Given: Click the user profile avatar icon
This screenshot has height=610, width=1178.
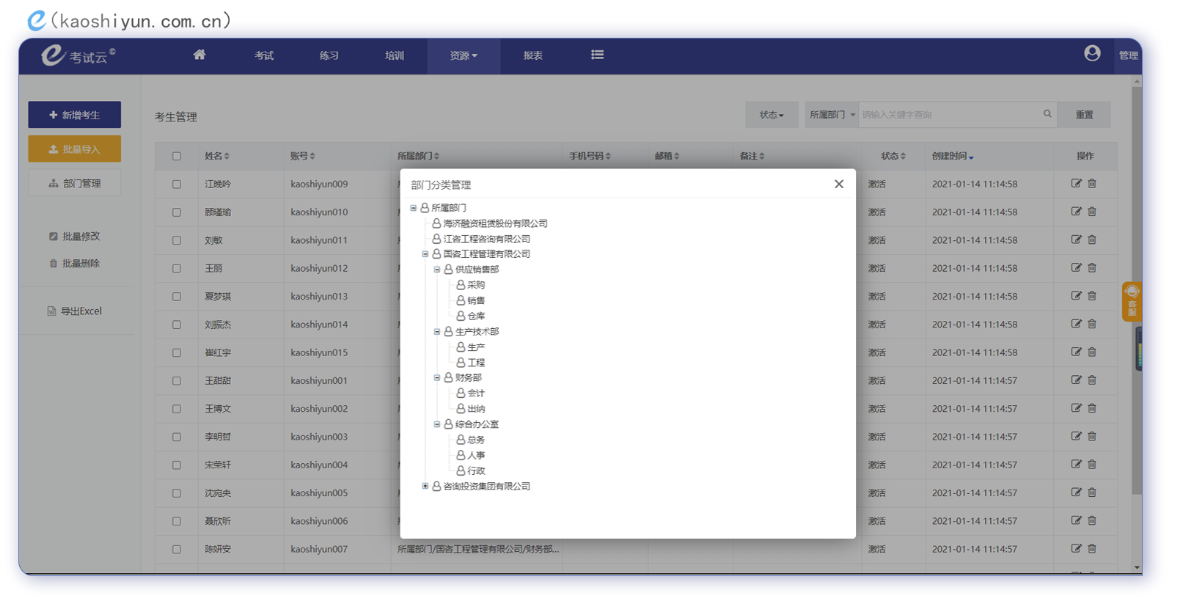Looking at the screenshot, I should pyautogui.click(x=1092, y=54).
